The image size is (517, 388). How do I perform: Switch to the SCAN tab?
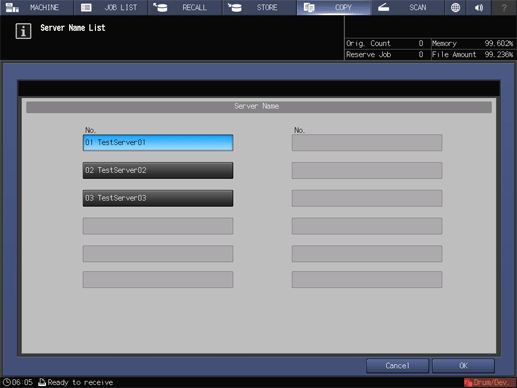(408, 7)
